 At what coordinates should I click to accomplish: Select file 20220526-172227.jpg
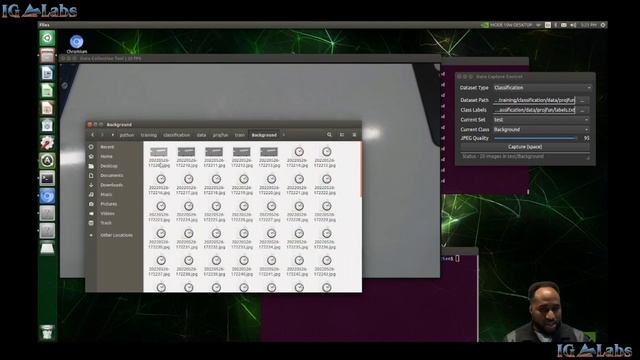point(271,212)
